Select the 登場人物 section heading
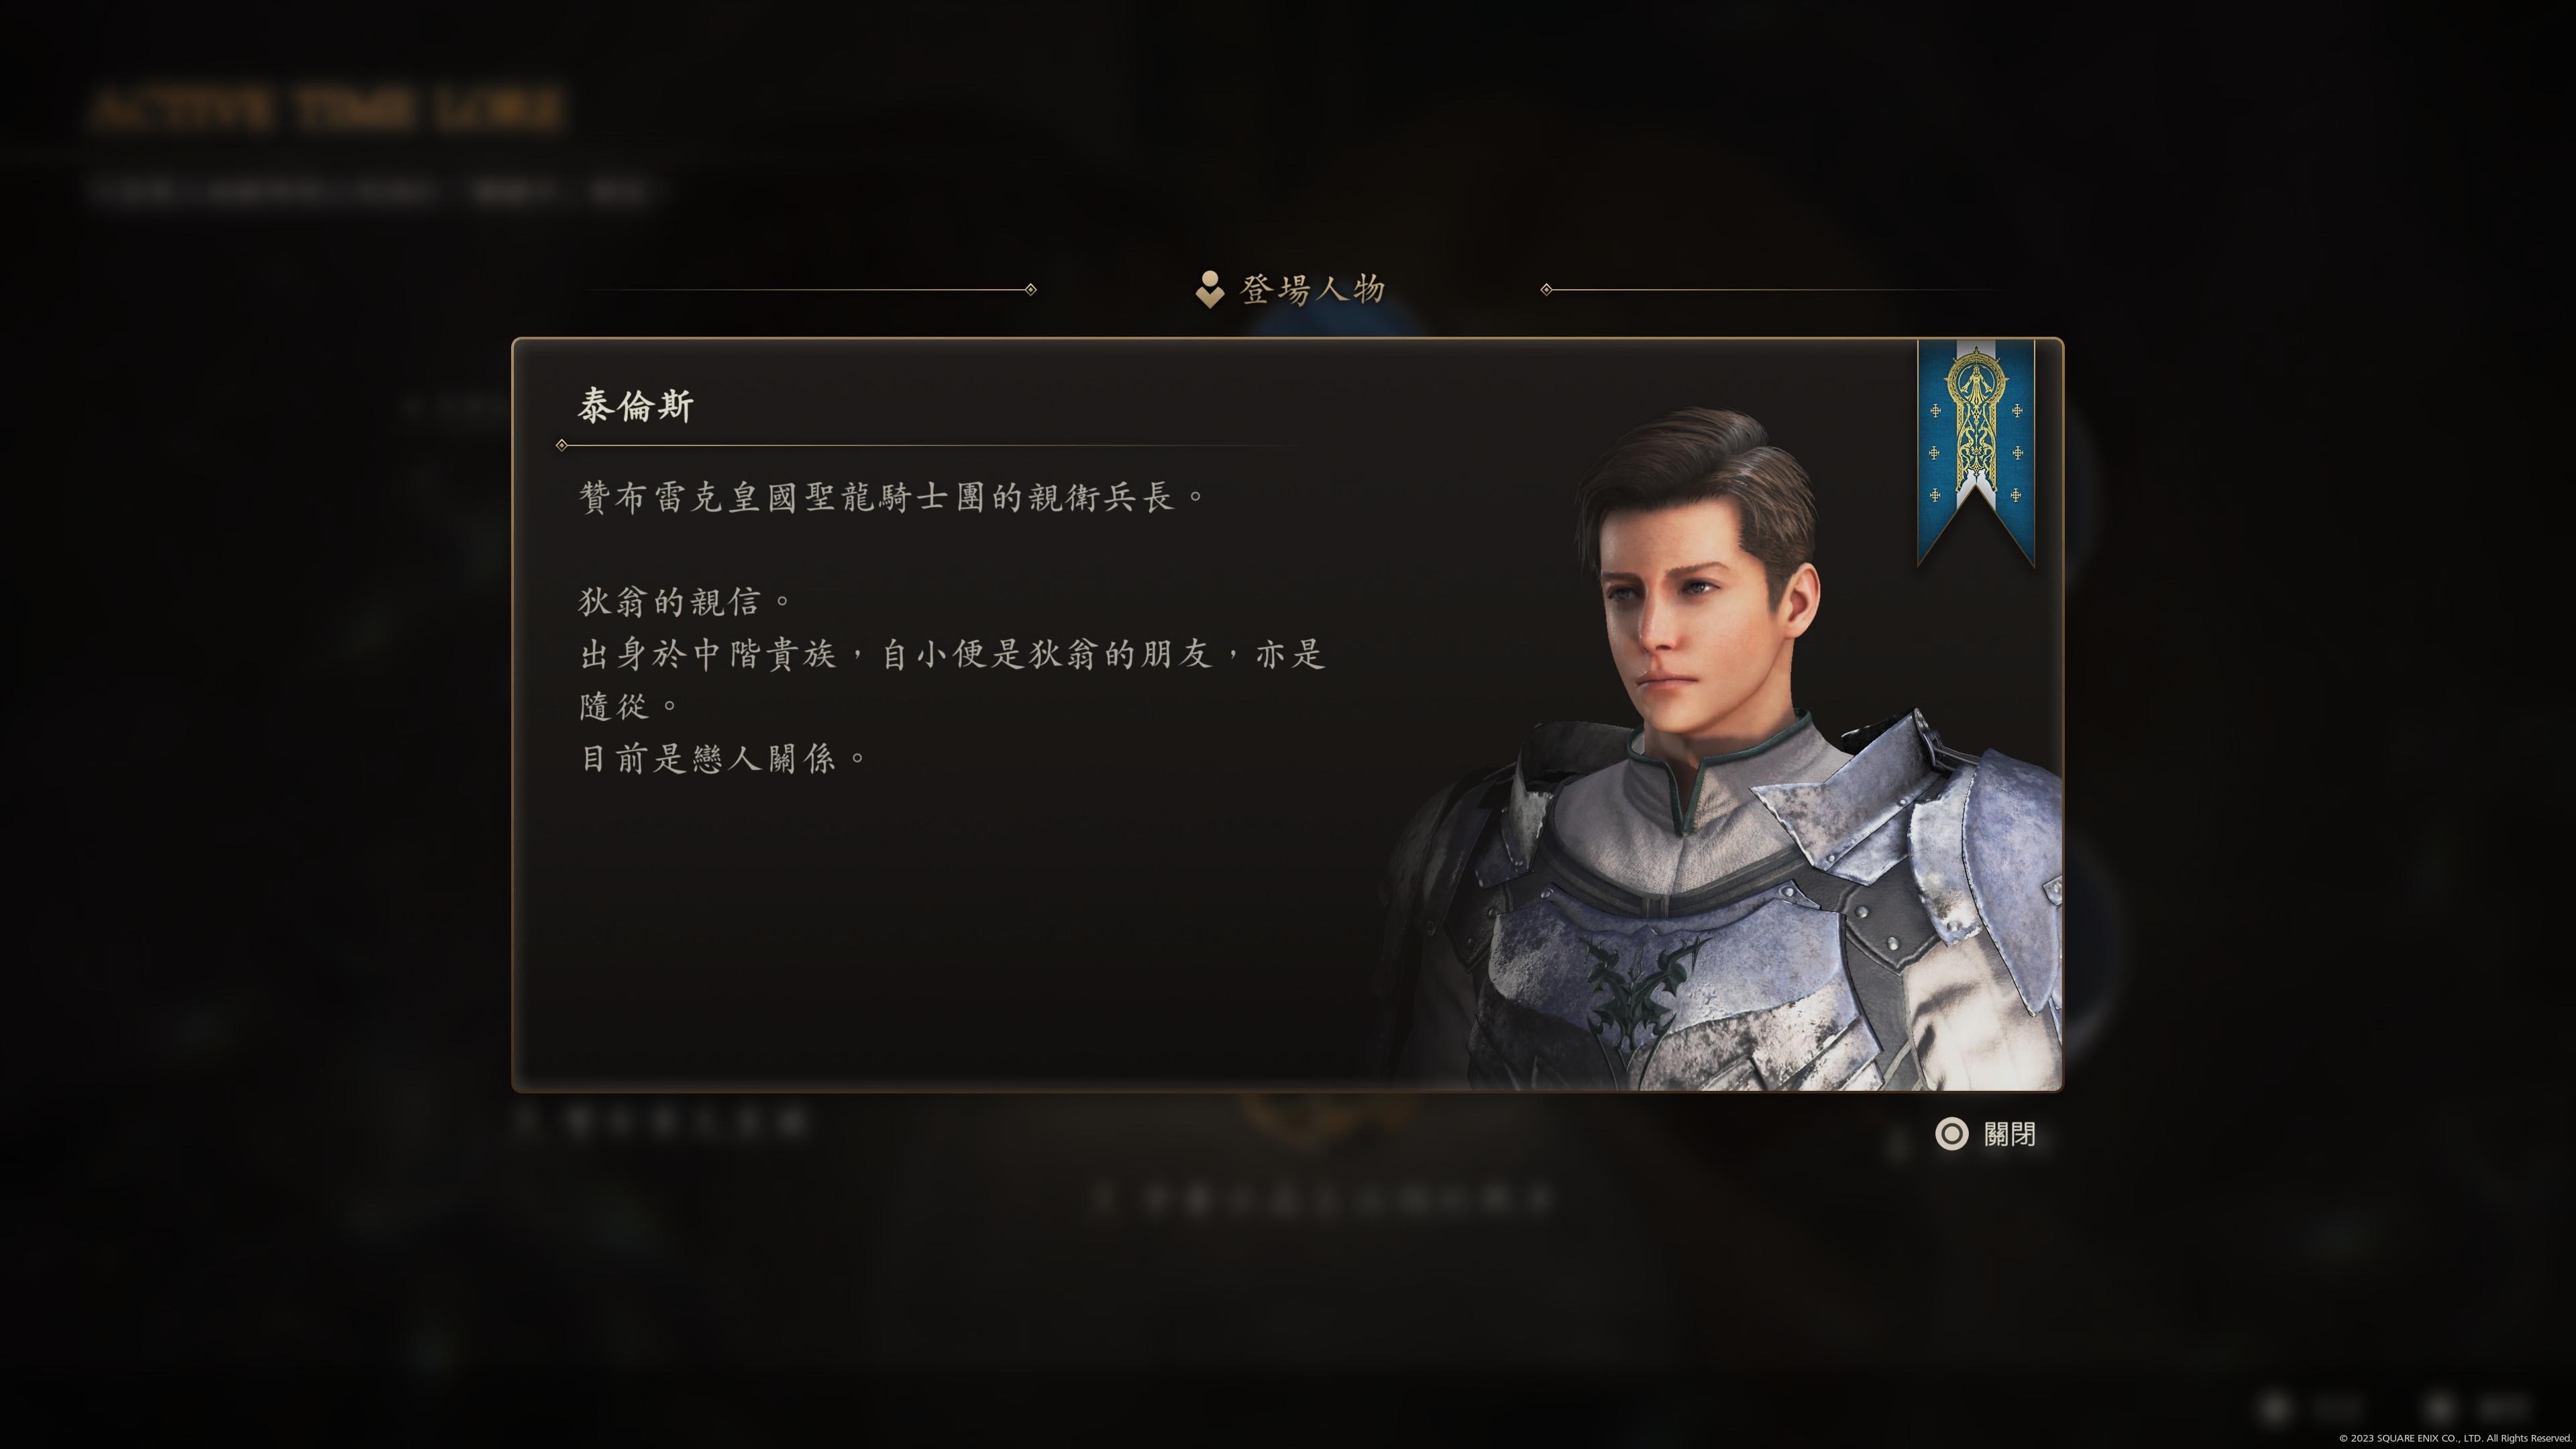This screenshot has width=2576, height=1449. coord(1313,290)
